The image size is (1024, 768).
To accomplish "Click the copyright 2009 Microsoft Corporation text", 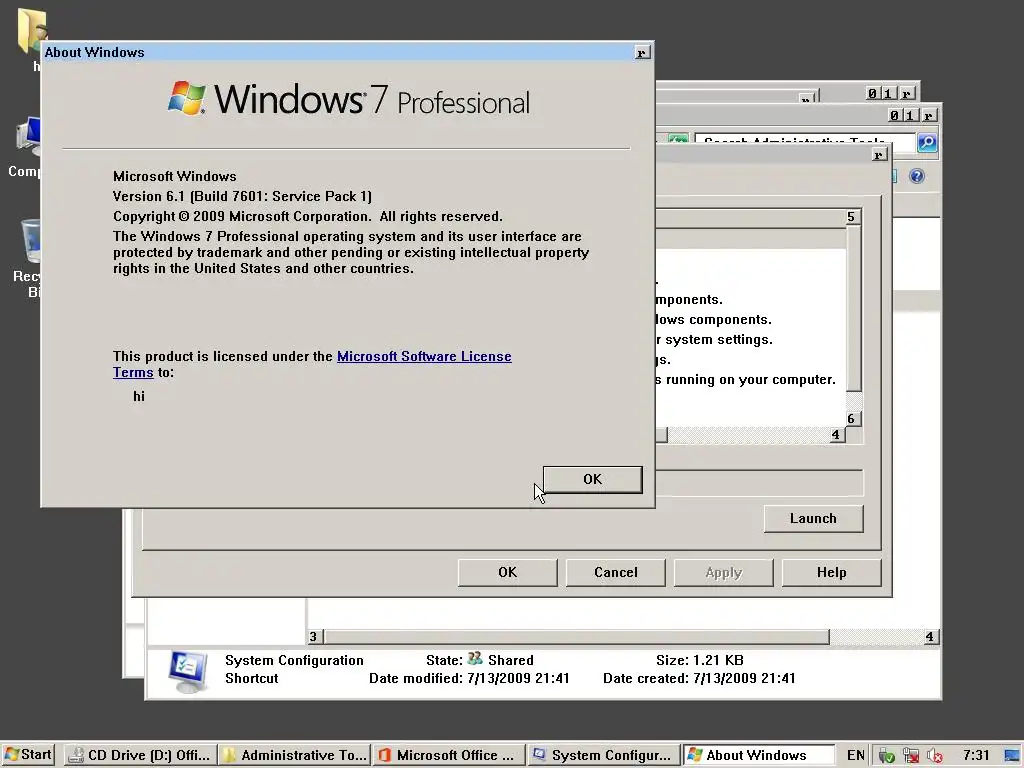I will (x=308, y=217).
